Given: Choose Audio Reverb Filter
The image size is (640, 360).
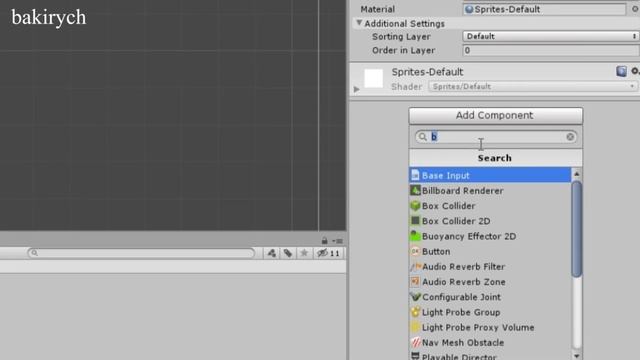Looking at the screenshot, I should click(490, 267).
